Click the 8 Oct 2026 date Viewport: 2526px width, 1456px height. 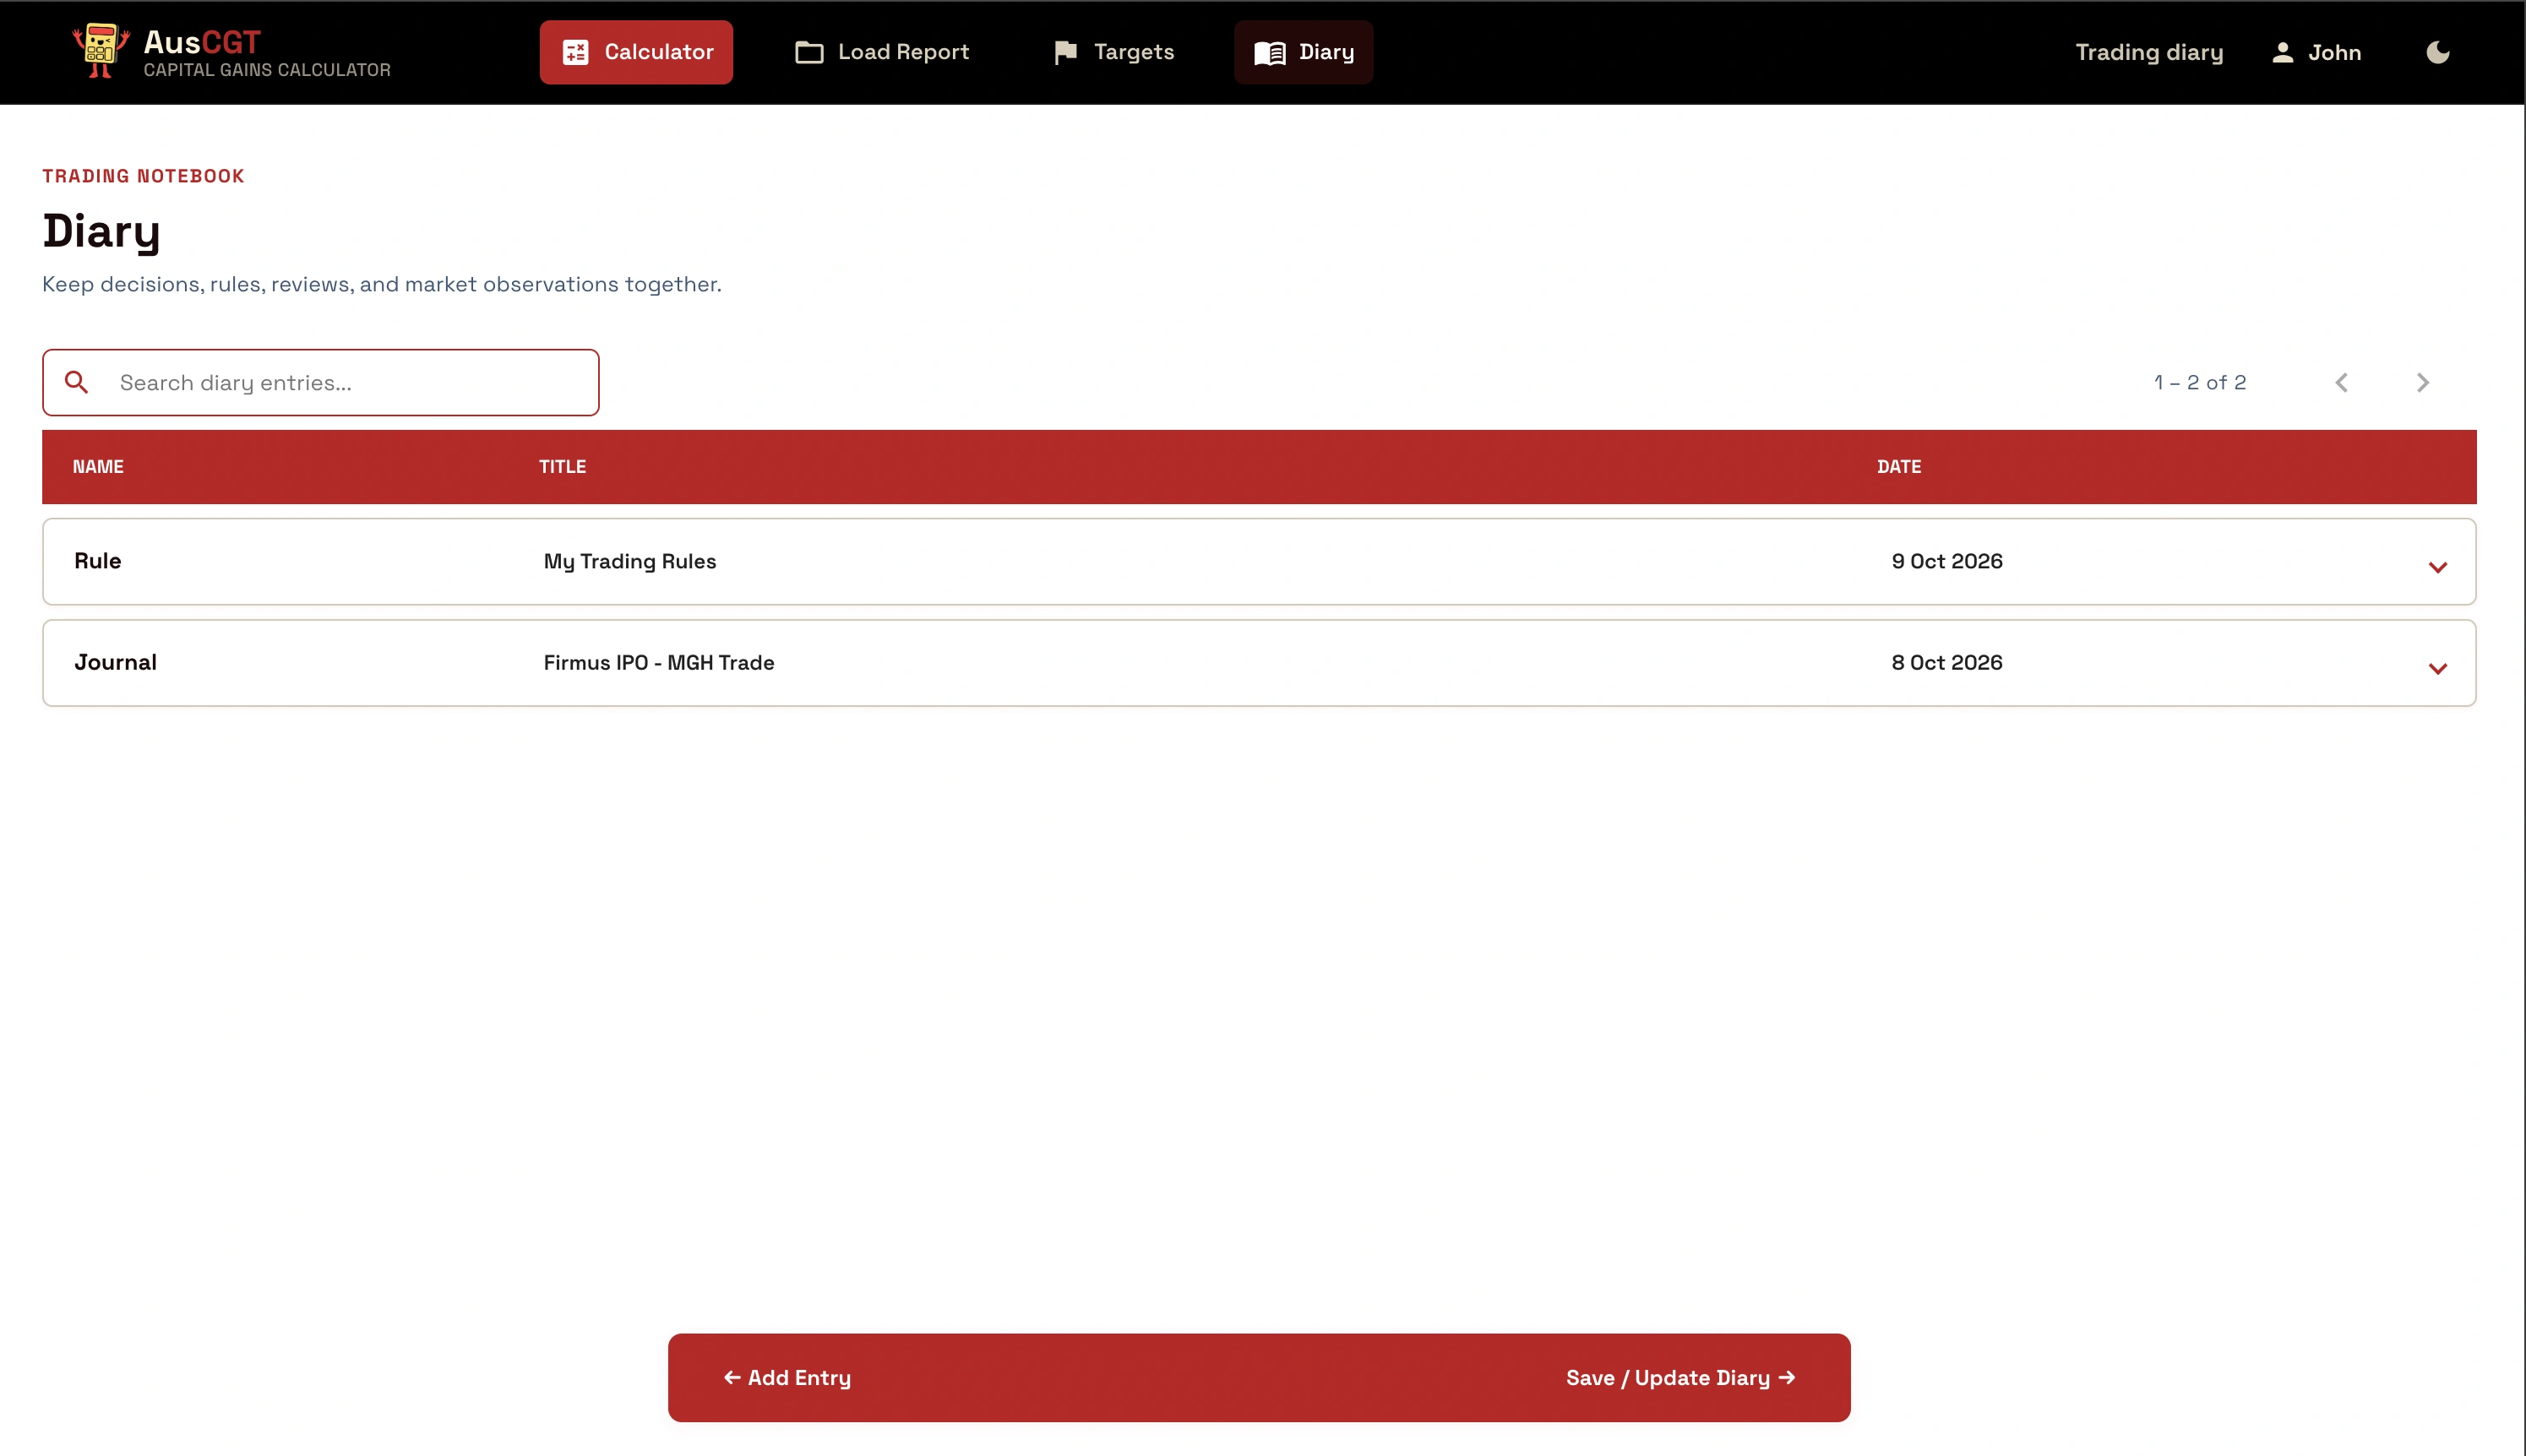pos(1946,662)
